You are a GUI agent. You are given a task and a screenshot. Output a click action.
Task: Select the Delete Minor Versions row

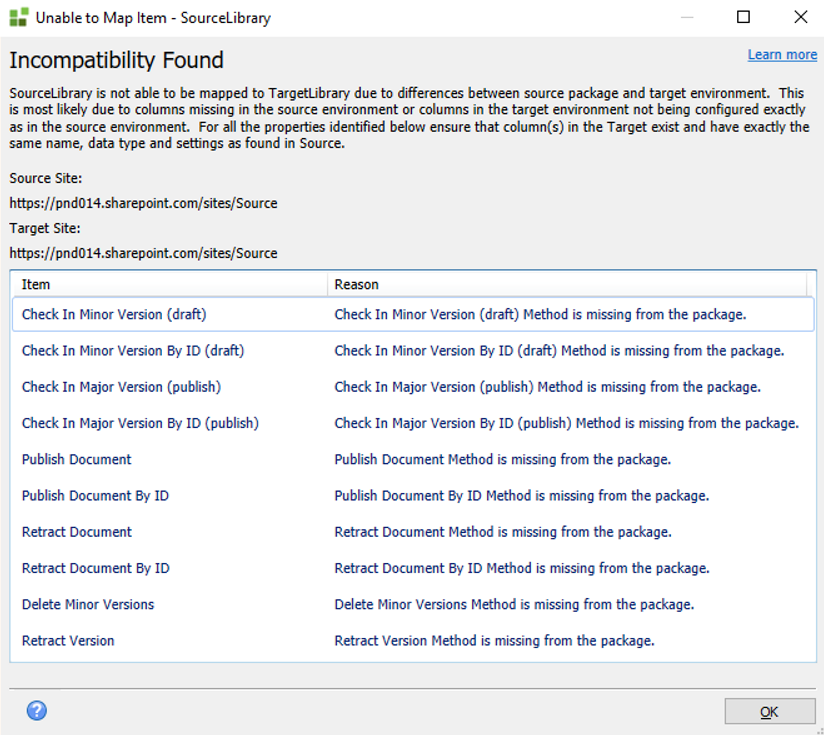click(88, 604)
